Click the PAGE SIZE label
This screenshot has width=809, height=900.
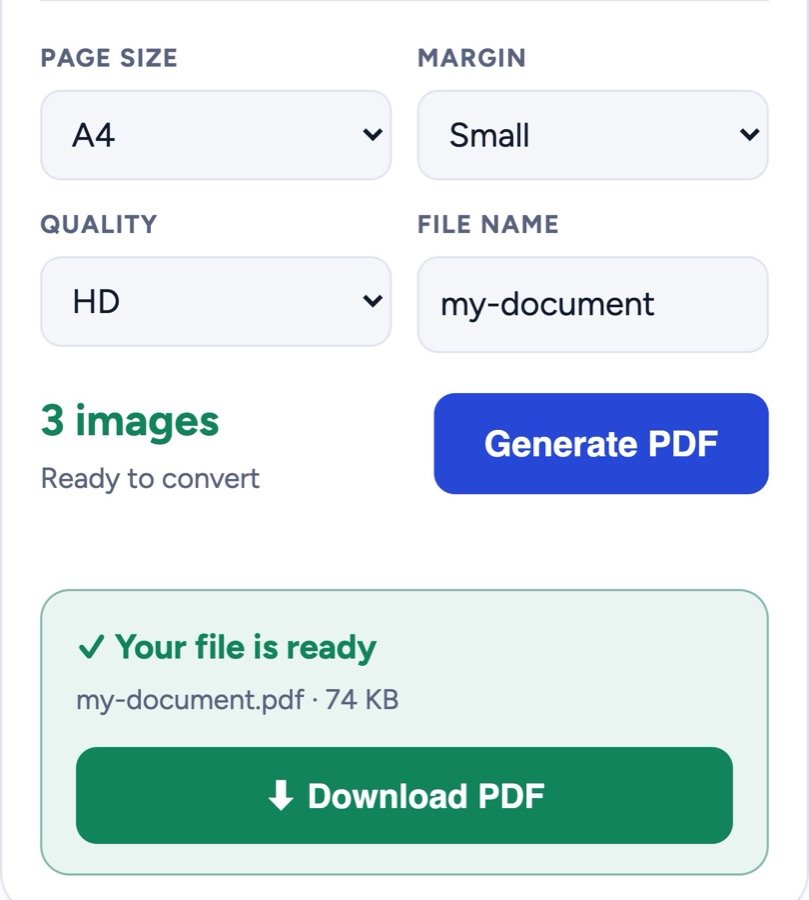point(109,58)
